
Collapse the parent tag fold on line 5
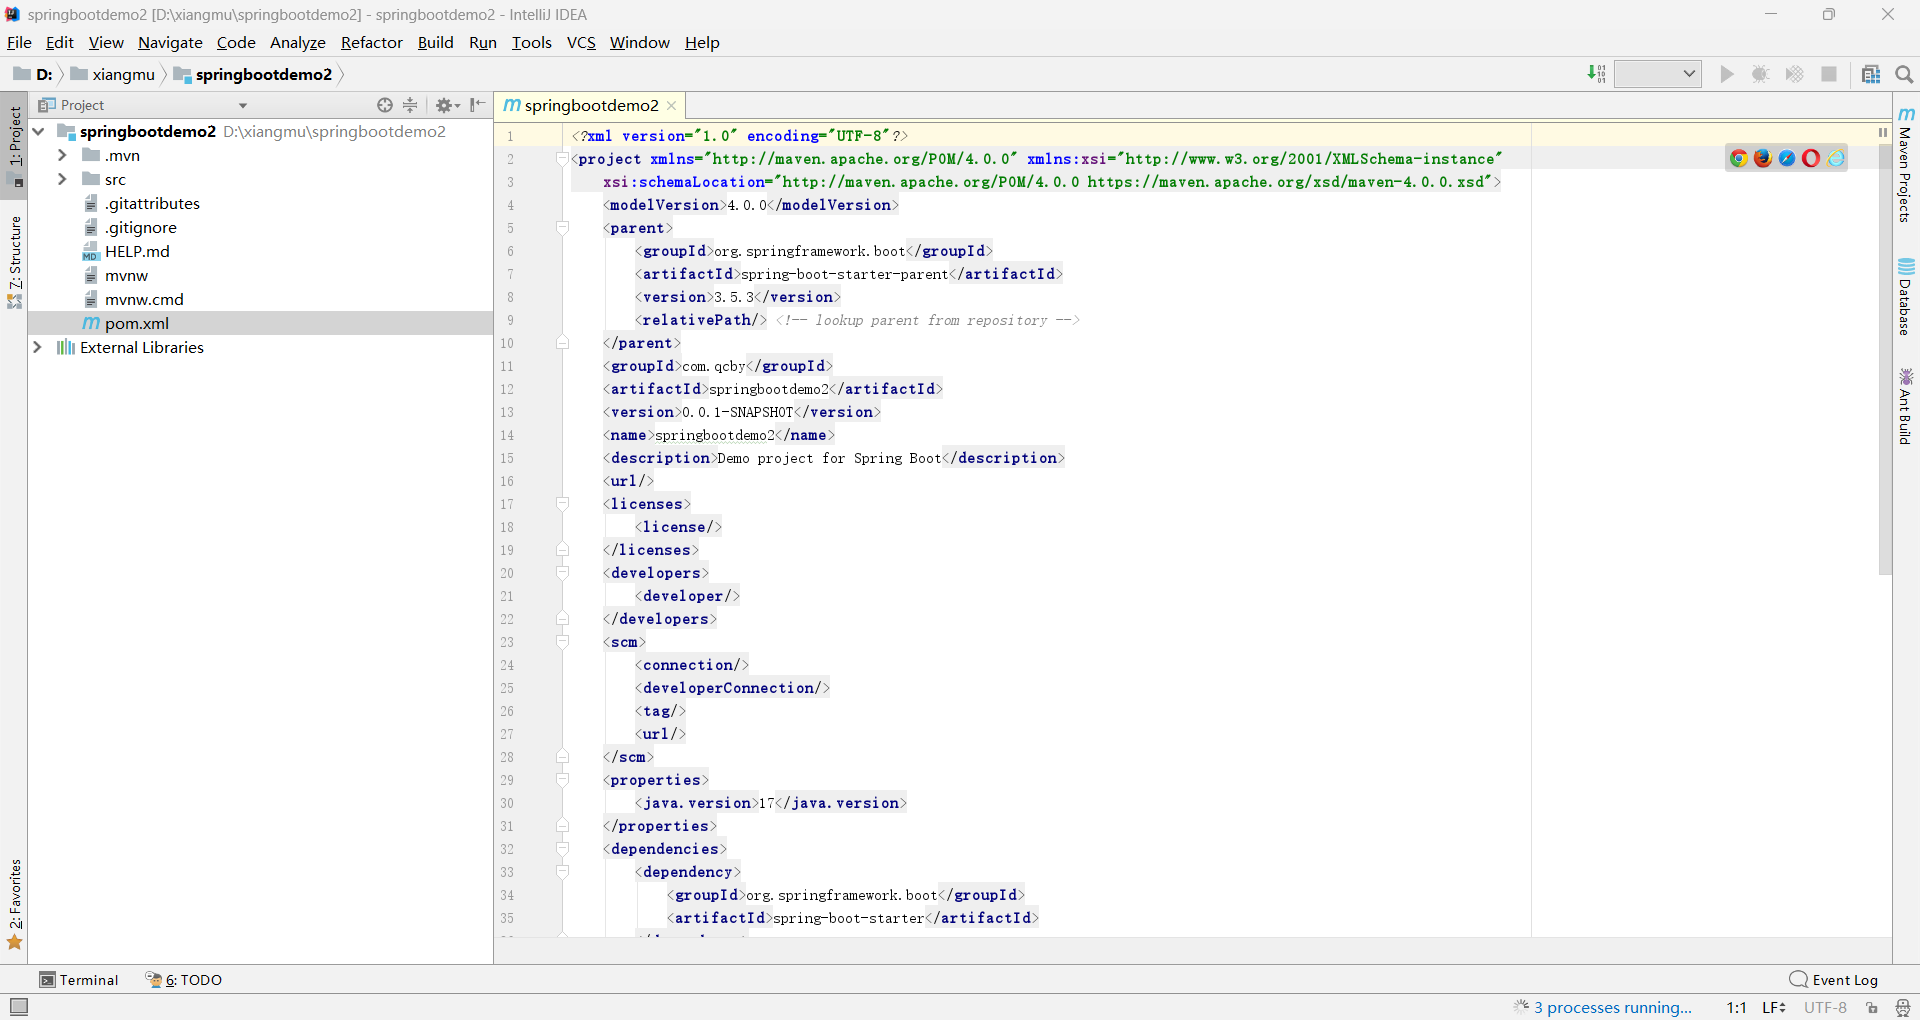[562, 228]
